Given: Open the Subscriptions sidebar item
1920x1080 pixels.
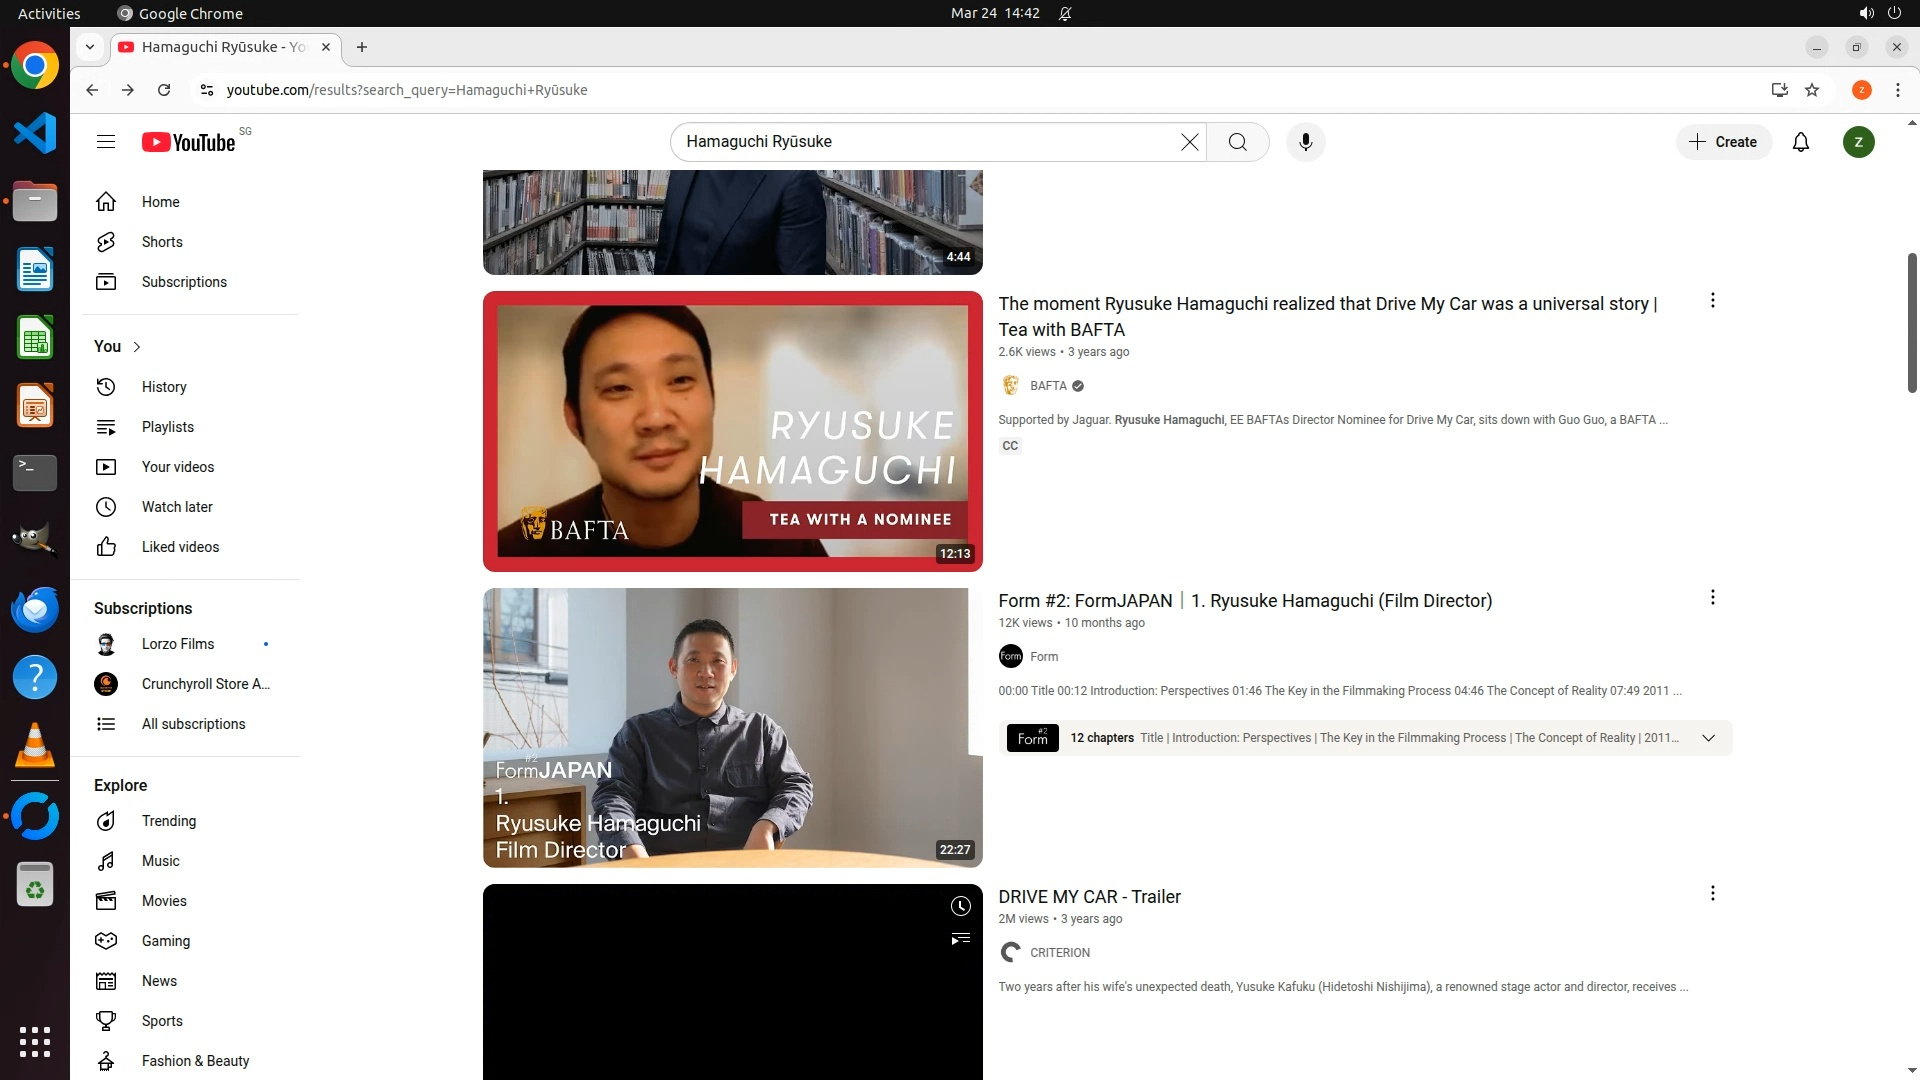Looking at the screenshot, I should pyautogui.click(x=184, y=282).
